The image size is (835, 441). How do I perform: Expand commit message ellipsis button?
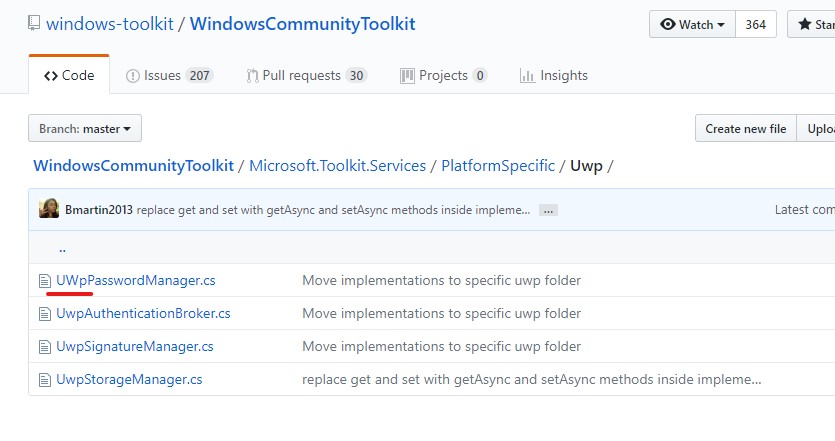[x=548, y=210]
